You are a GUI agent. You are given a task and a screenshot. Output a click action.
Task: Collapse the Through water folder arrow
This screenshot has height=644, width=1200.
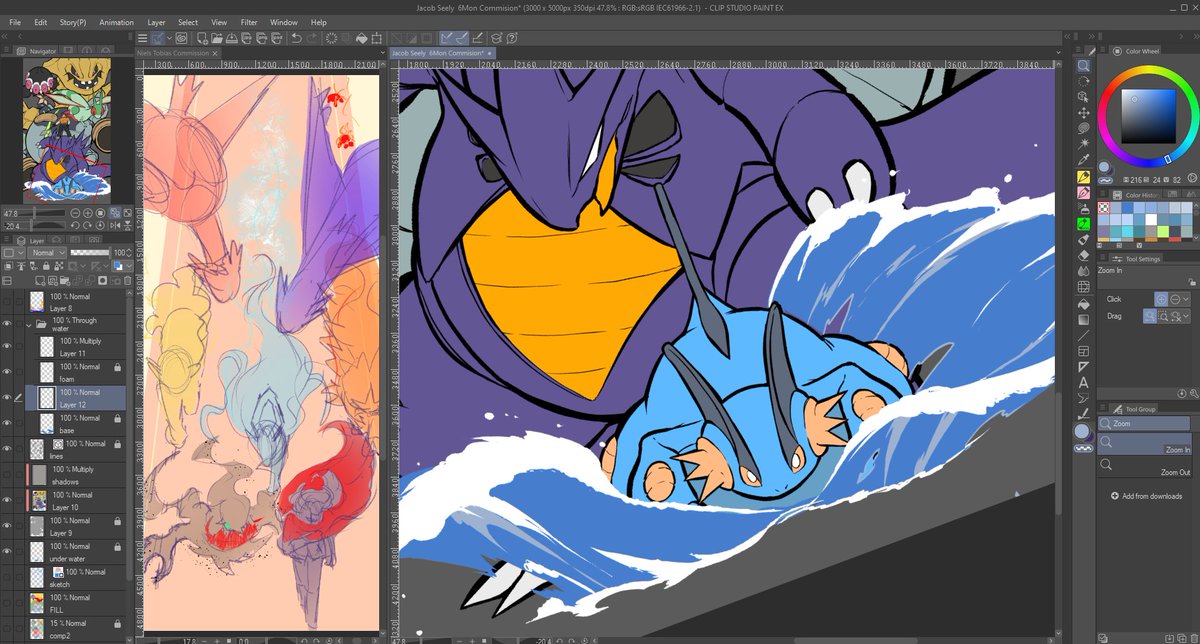(x=30, y=324)
